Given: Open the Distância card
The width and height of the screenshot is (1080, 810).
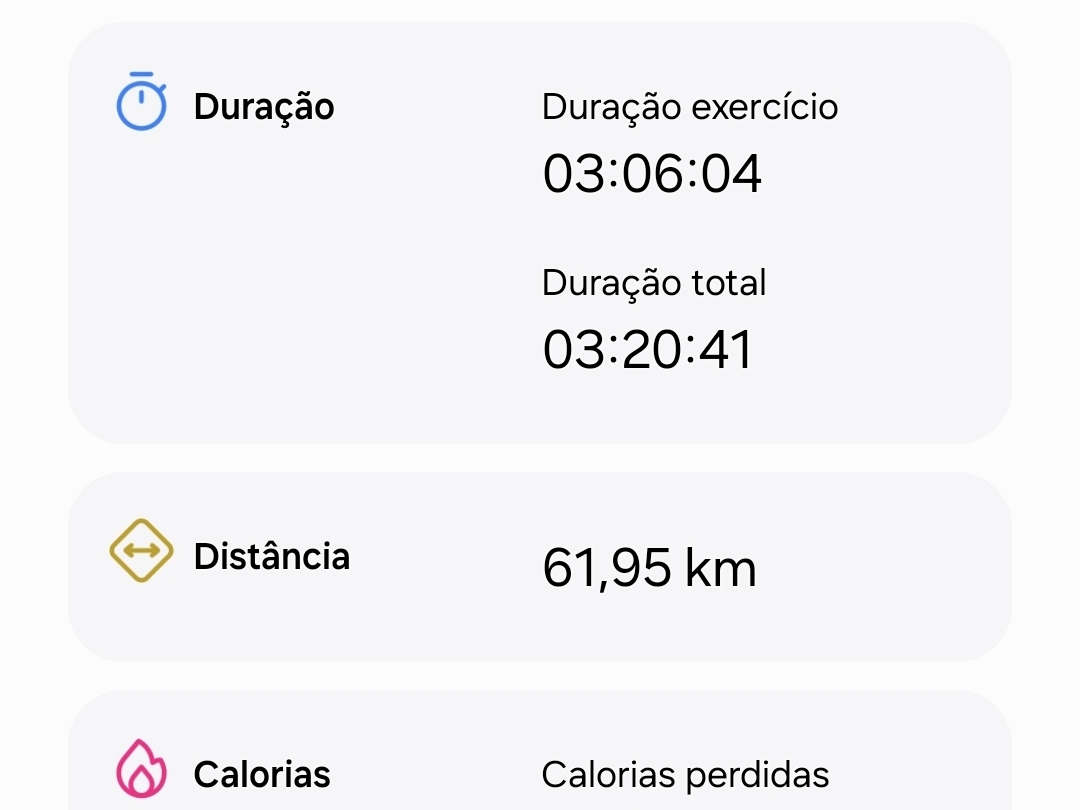Looking at the screenshot, I should (x=540, y=567).
